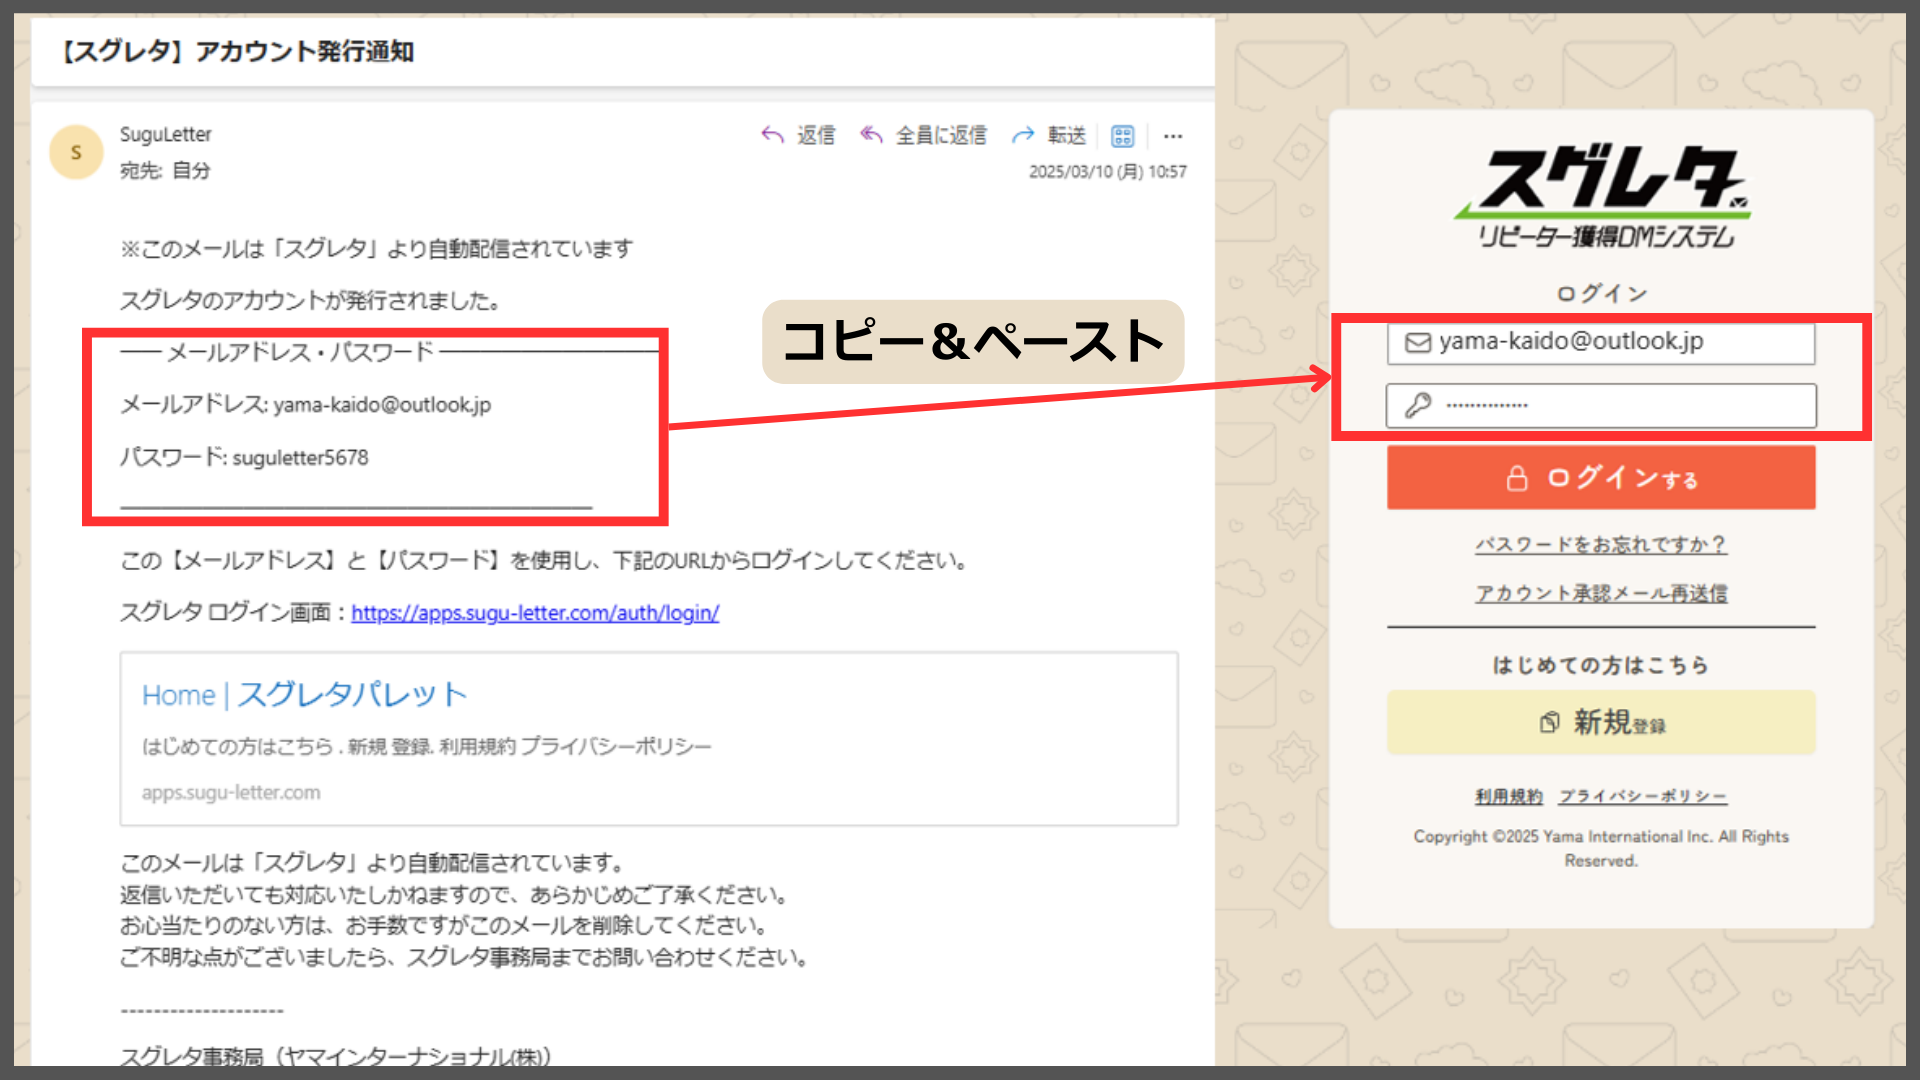This screenshot has width=1920, height=1080.
Task: Click the envelope icon in email field
Action: coord(1418,343)
